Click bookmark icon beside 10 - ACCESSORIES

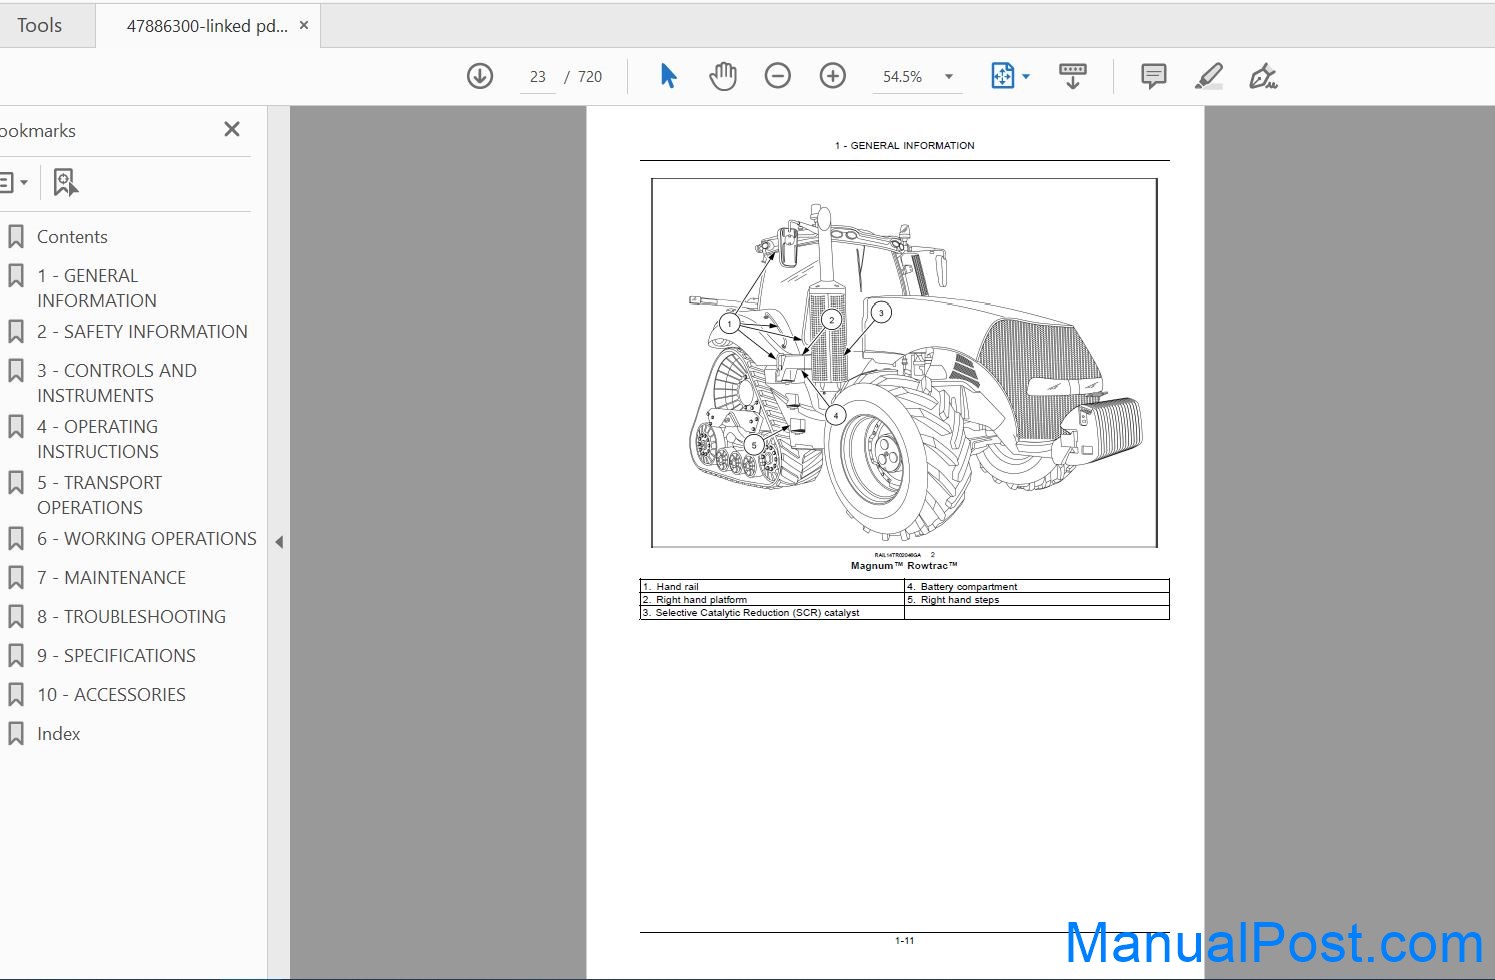coord(16,695)
